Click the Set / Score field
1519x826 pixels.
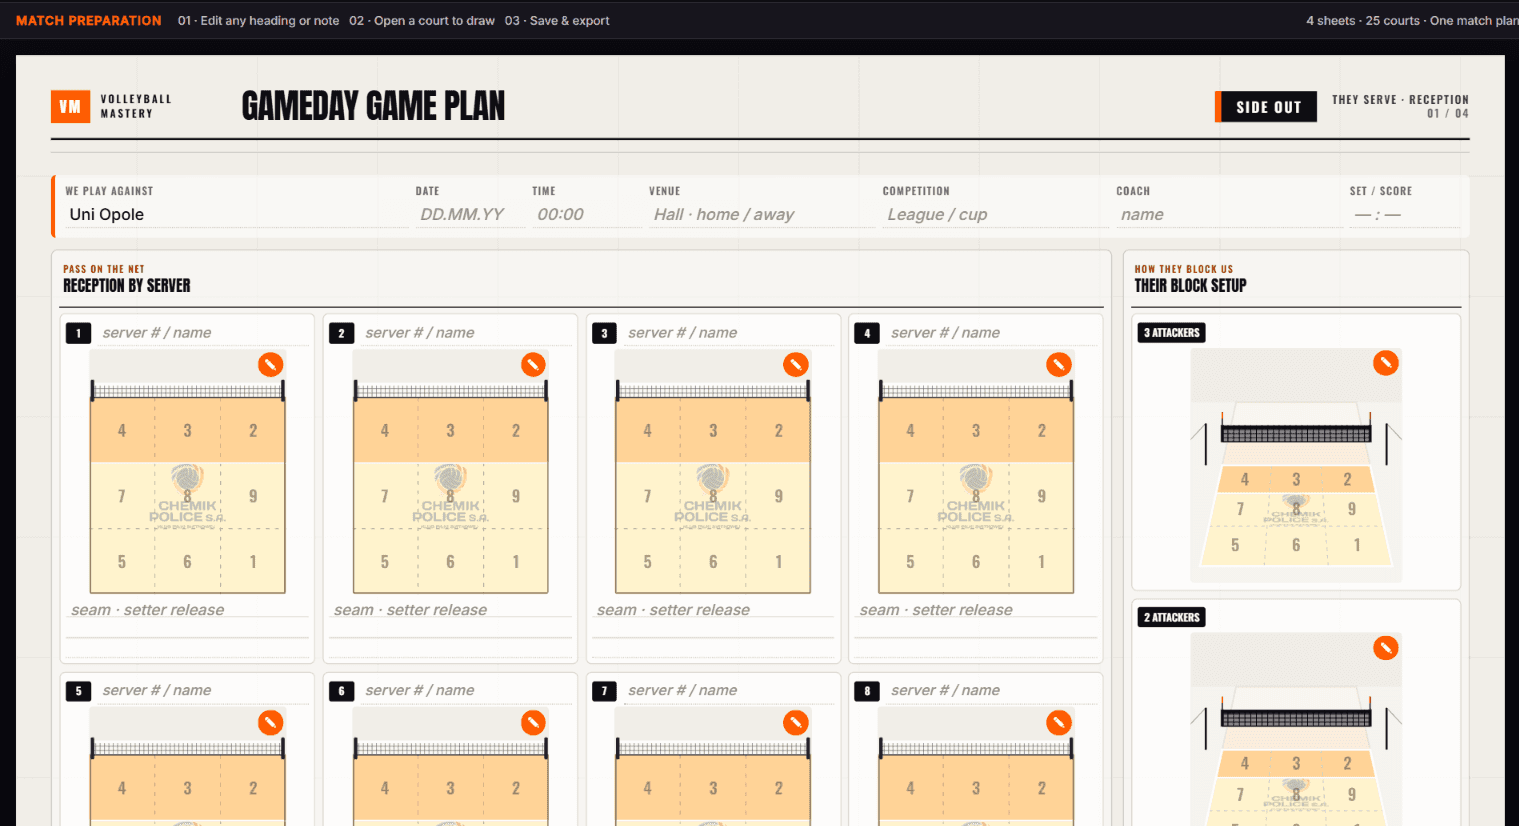(x=1404, y=215)
